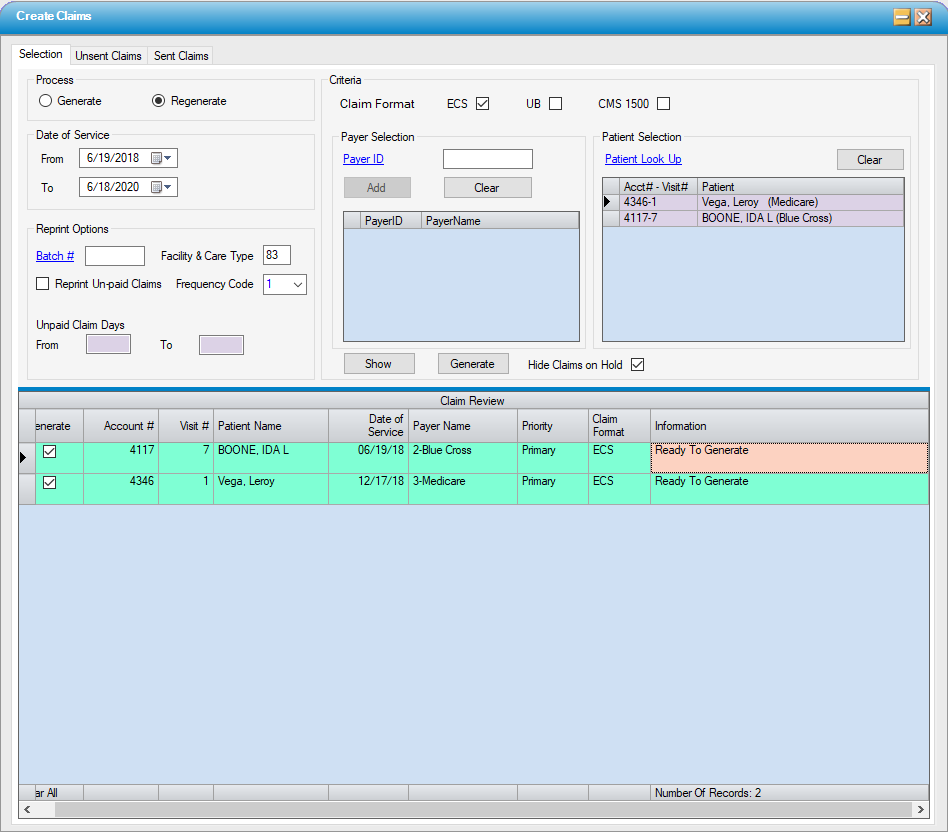Switch to the Unsent Claims tab
The height and width of the screenshot is (832, 948).
pos(108,56)
